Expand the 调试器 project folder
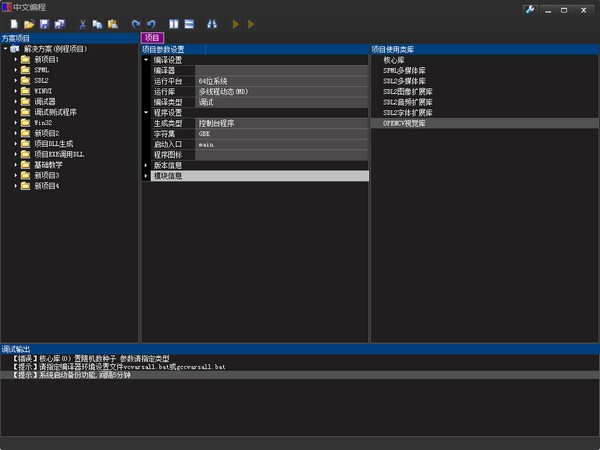Viewport: 600px width, 450px height. 17,101
